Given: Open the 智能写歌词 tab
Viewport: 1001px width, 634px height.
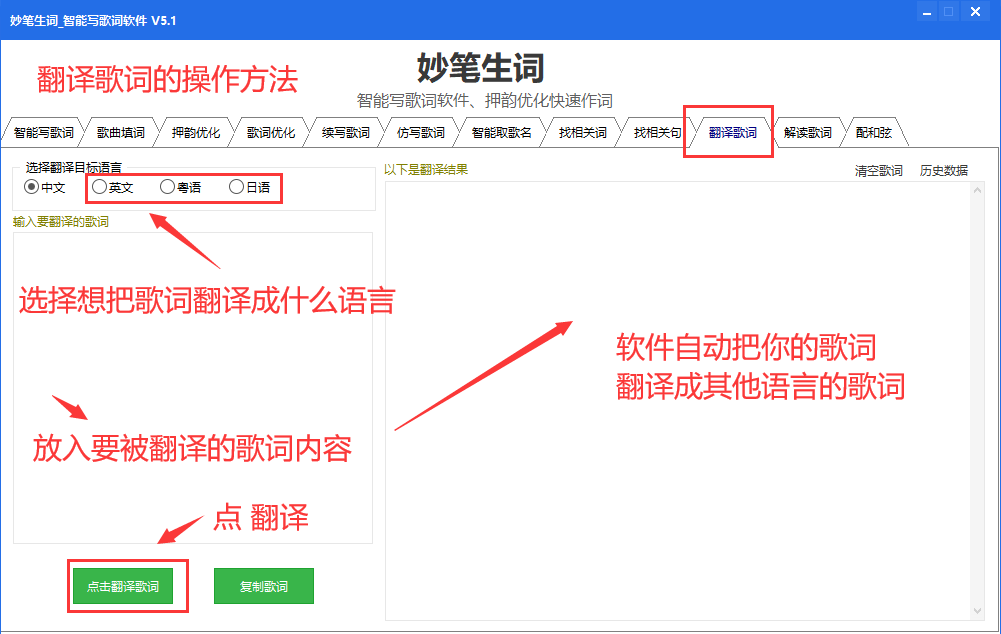Looking at the screenshot, I should (43, 133).
